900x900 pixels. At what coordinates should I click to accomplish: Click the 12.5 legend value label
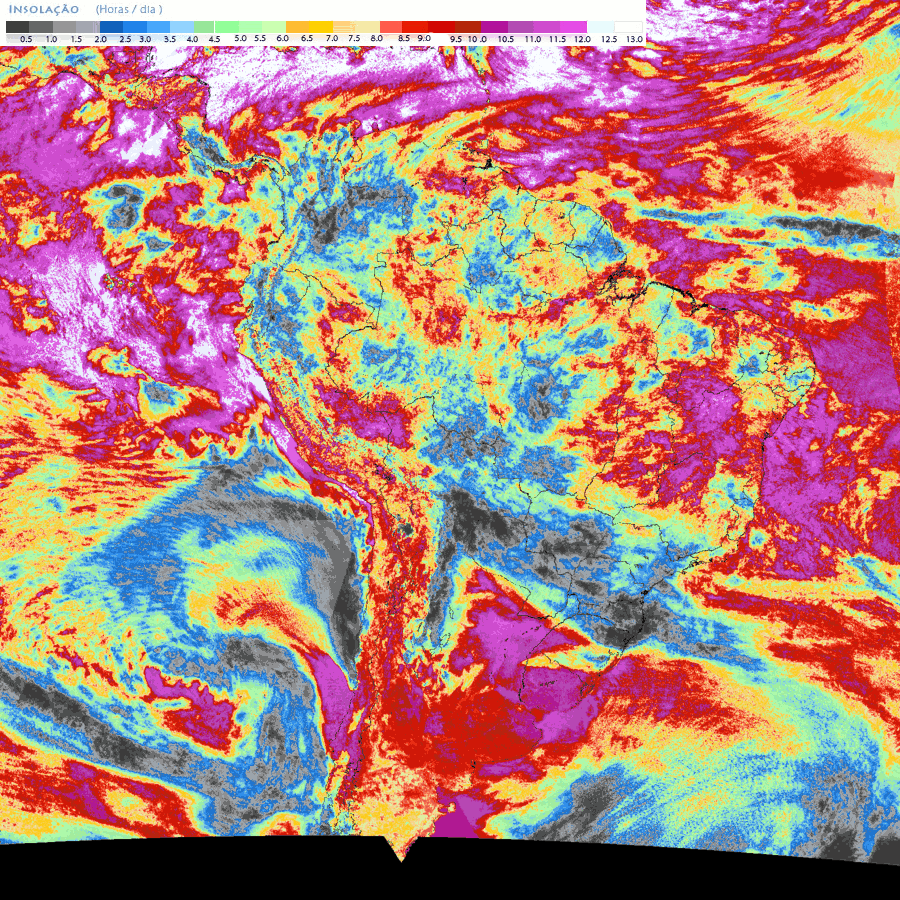pos(609,38)
